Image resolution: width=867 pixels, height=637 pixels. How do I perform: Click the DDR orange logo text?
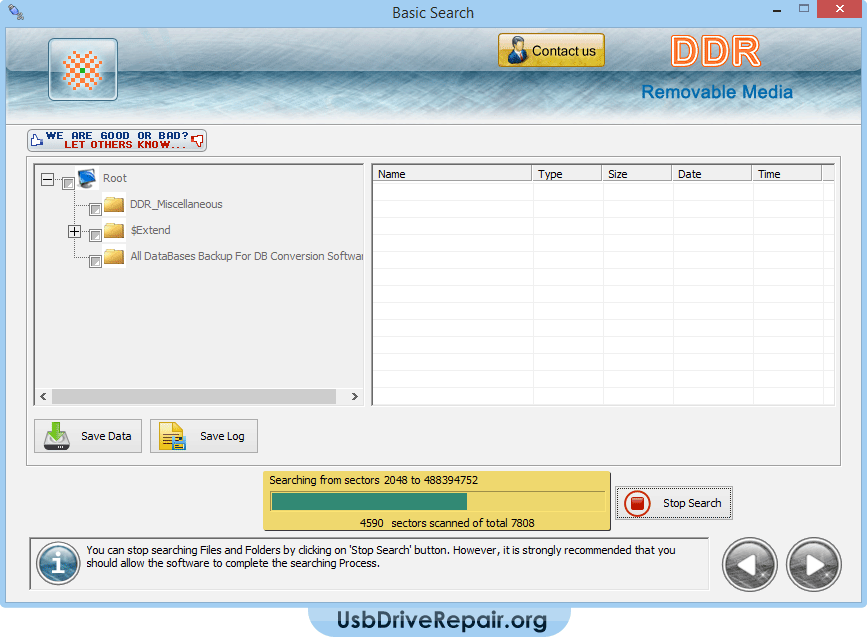click(715, 51)
